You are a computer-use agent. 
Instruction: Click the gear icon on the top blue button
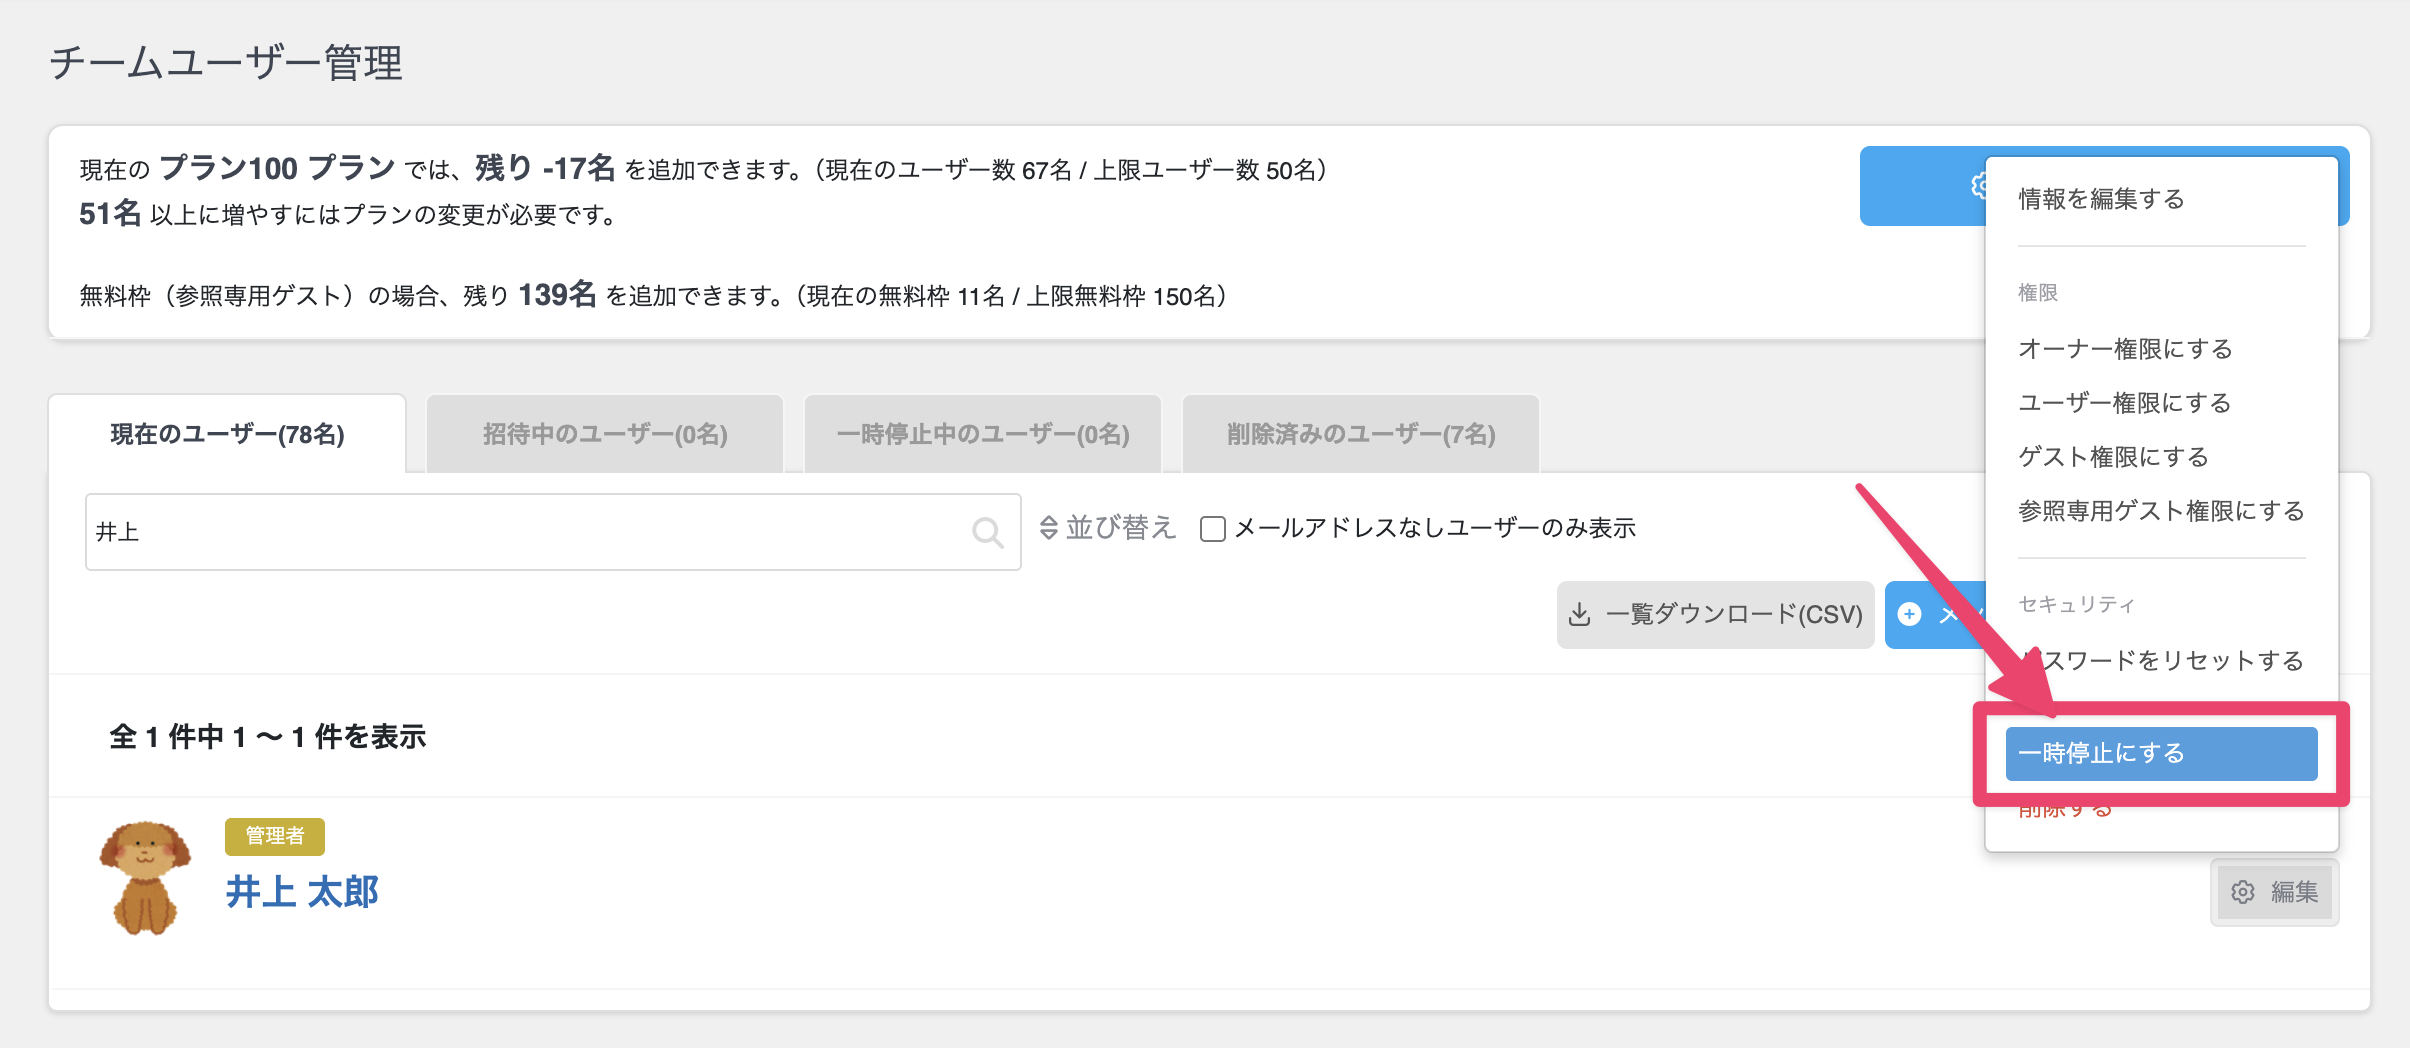tap(1977, 186)
